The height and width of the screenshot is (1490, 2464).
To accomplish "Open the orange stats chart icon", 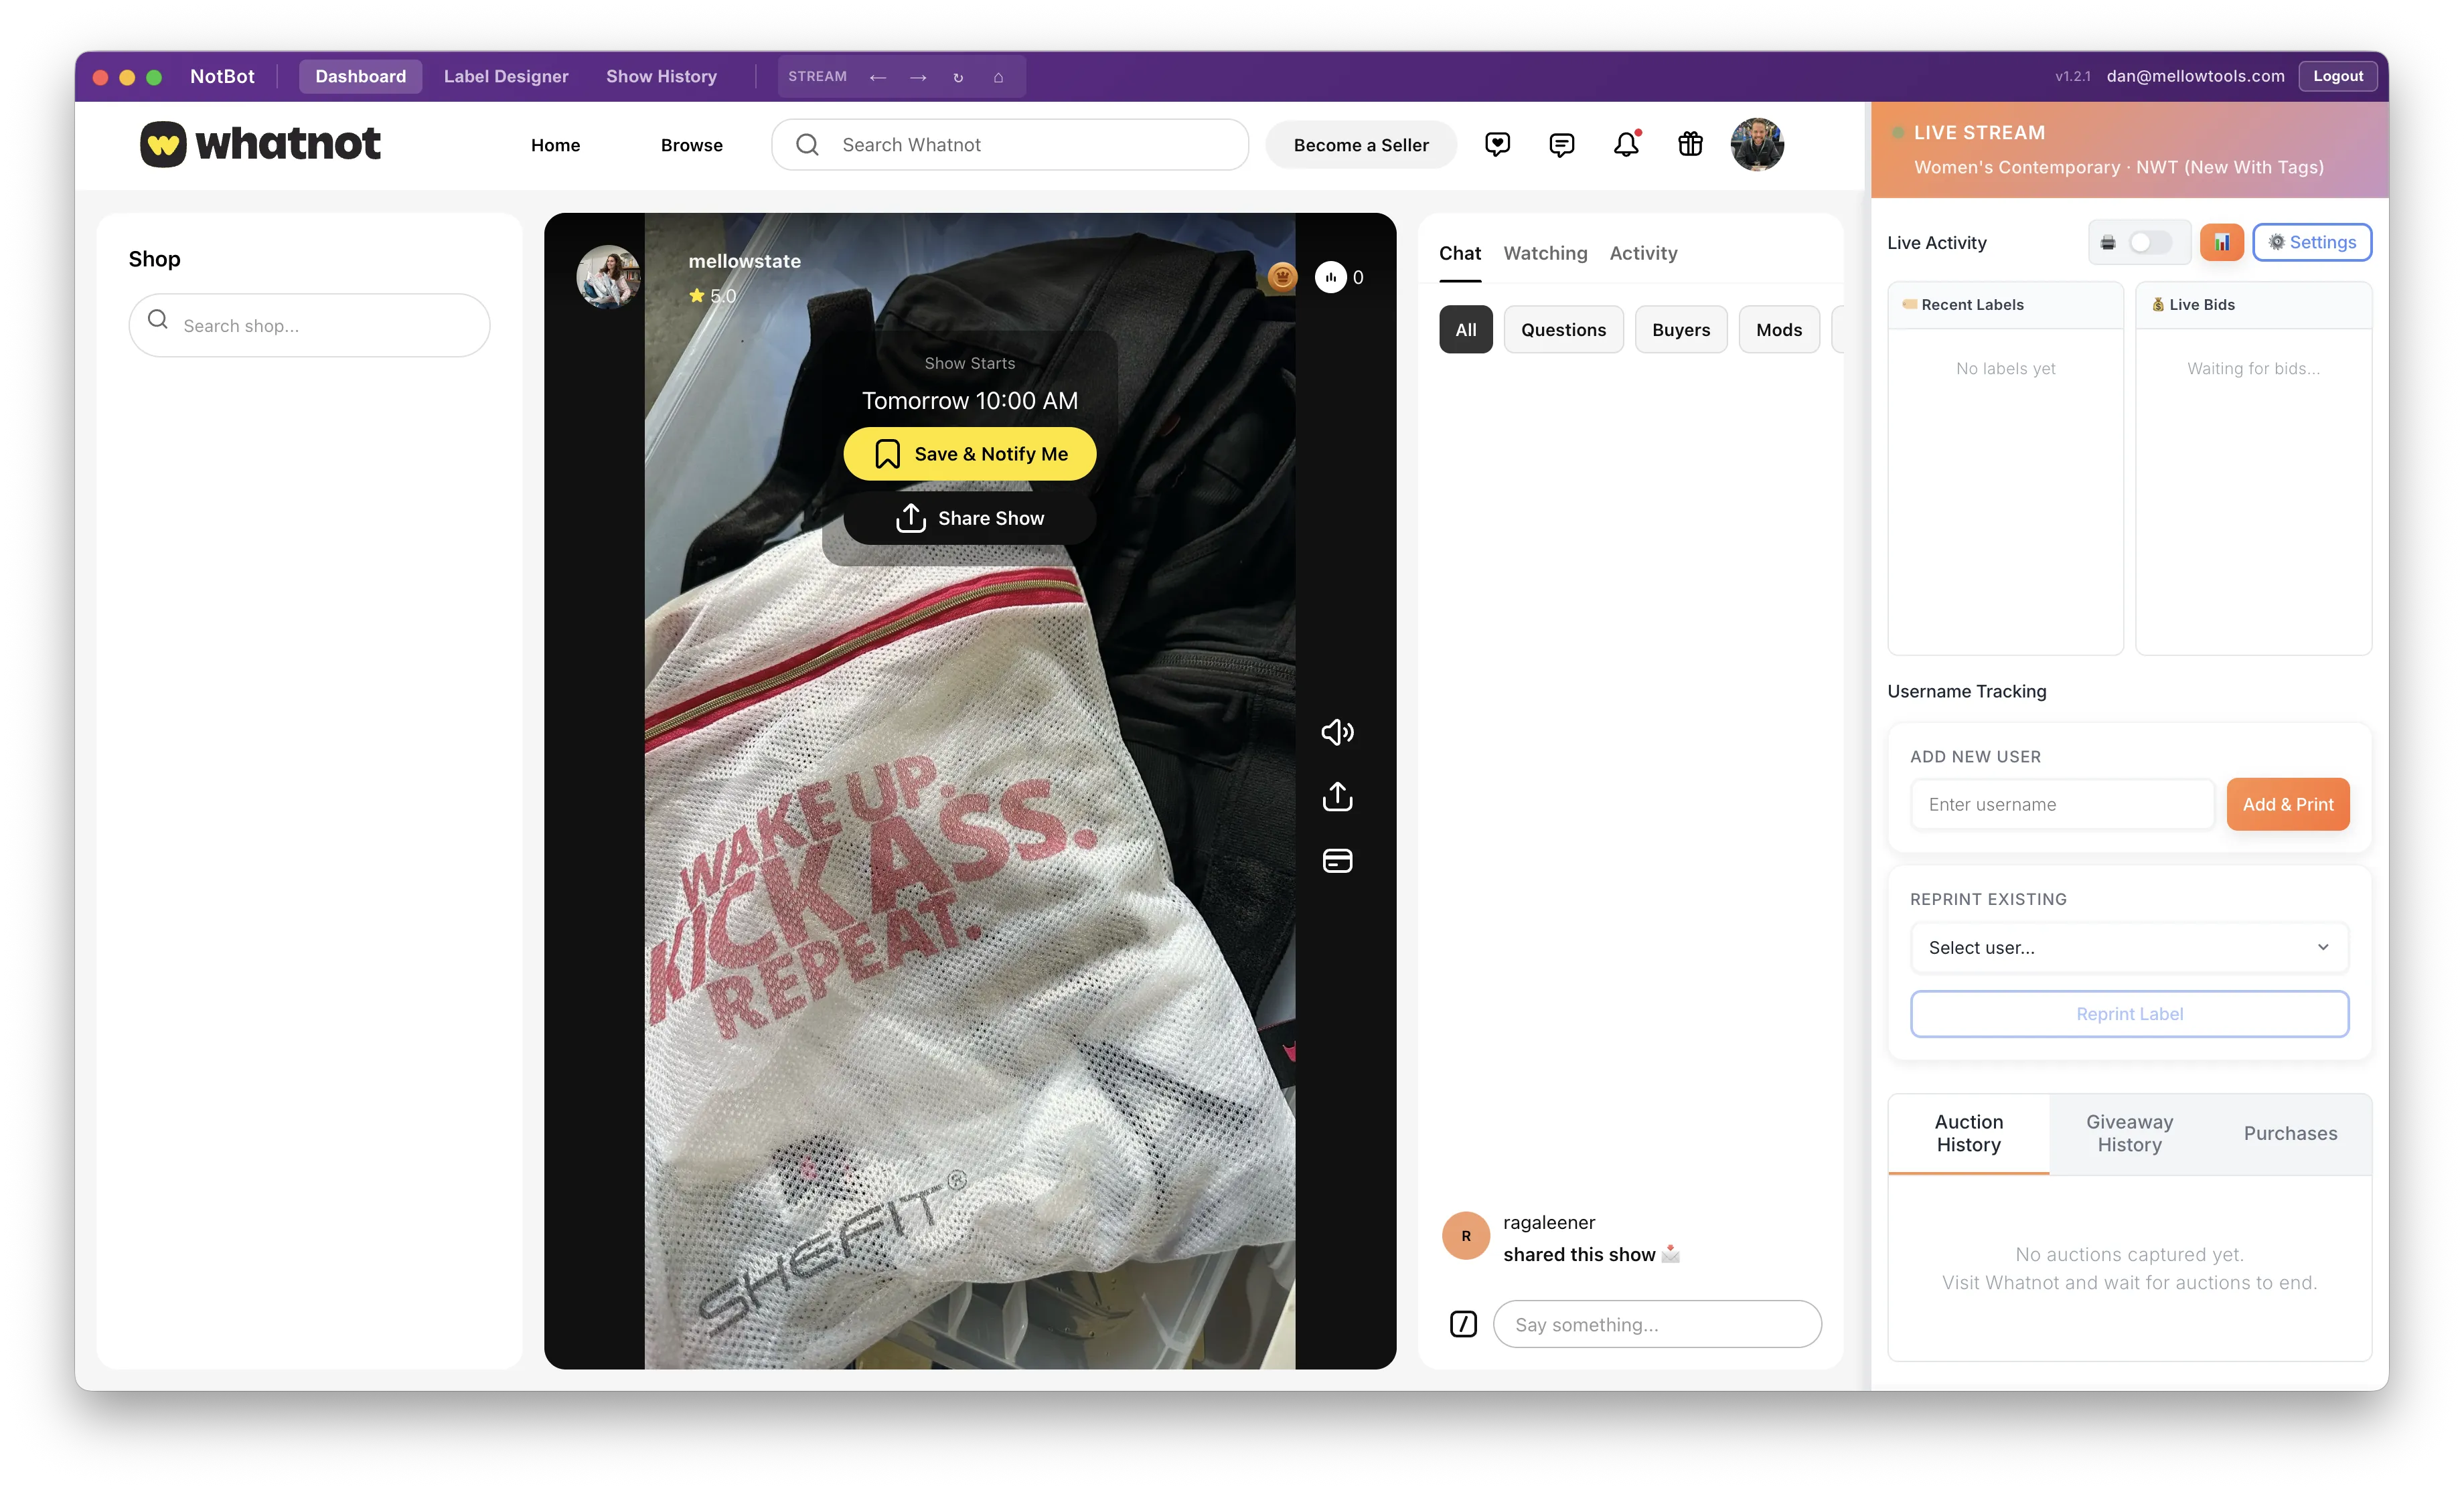I will click(2222, 242).
